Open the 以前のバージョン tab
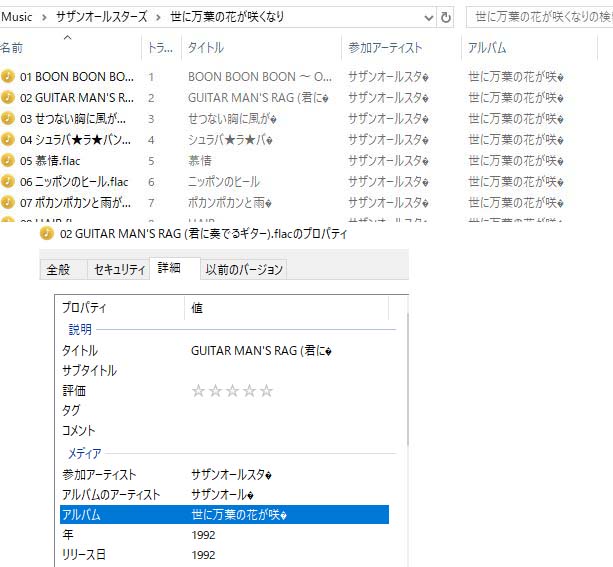Screen dimensions: 613x567 244,269
